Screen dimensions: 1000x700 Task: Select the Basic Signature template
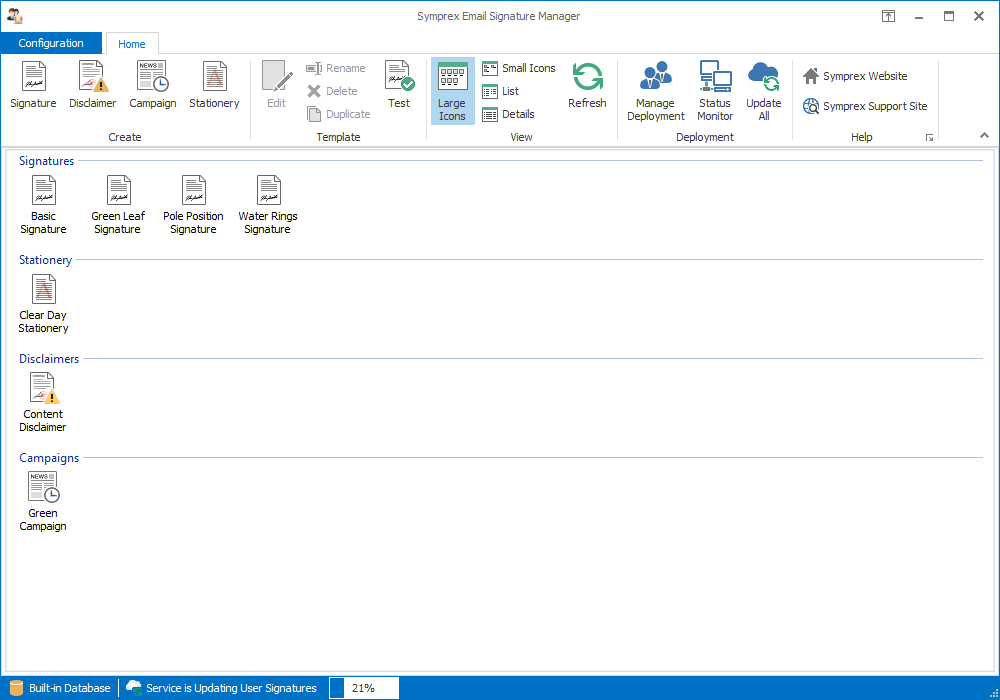(x=43, y=205)
